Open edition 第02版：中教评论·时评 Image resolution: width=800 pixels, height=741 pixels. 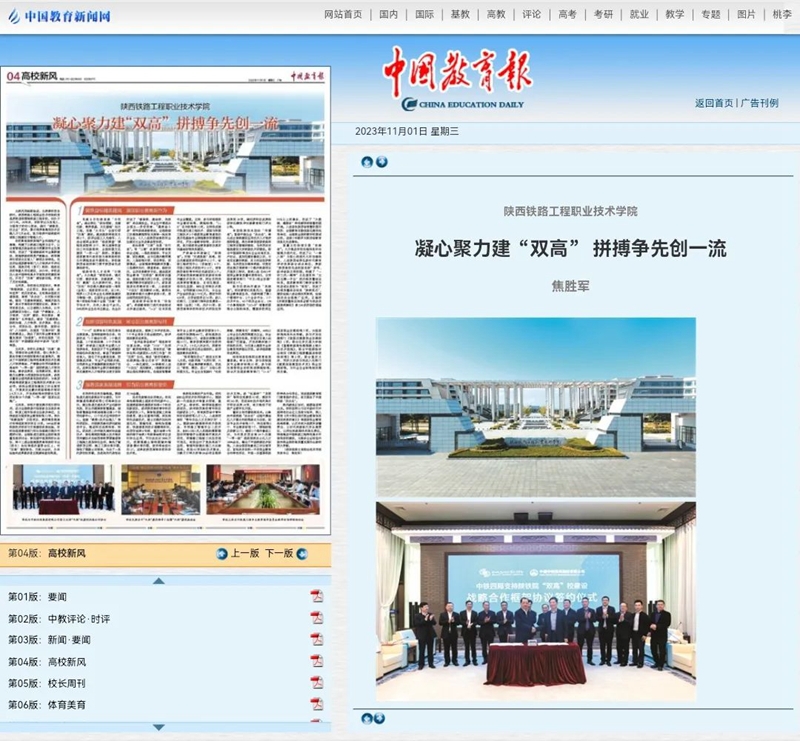click(x=59, y=619)
